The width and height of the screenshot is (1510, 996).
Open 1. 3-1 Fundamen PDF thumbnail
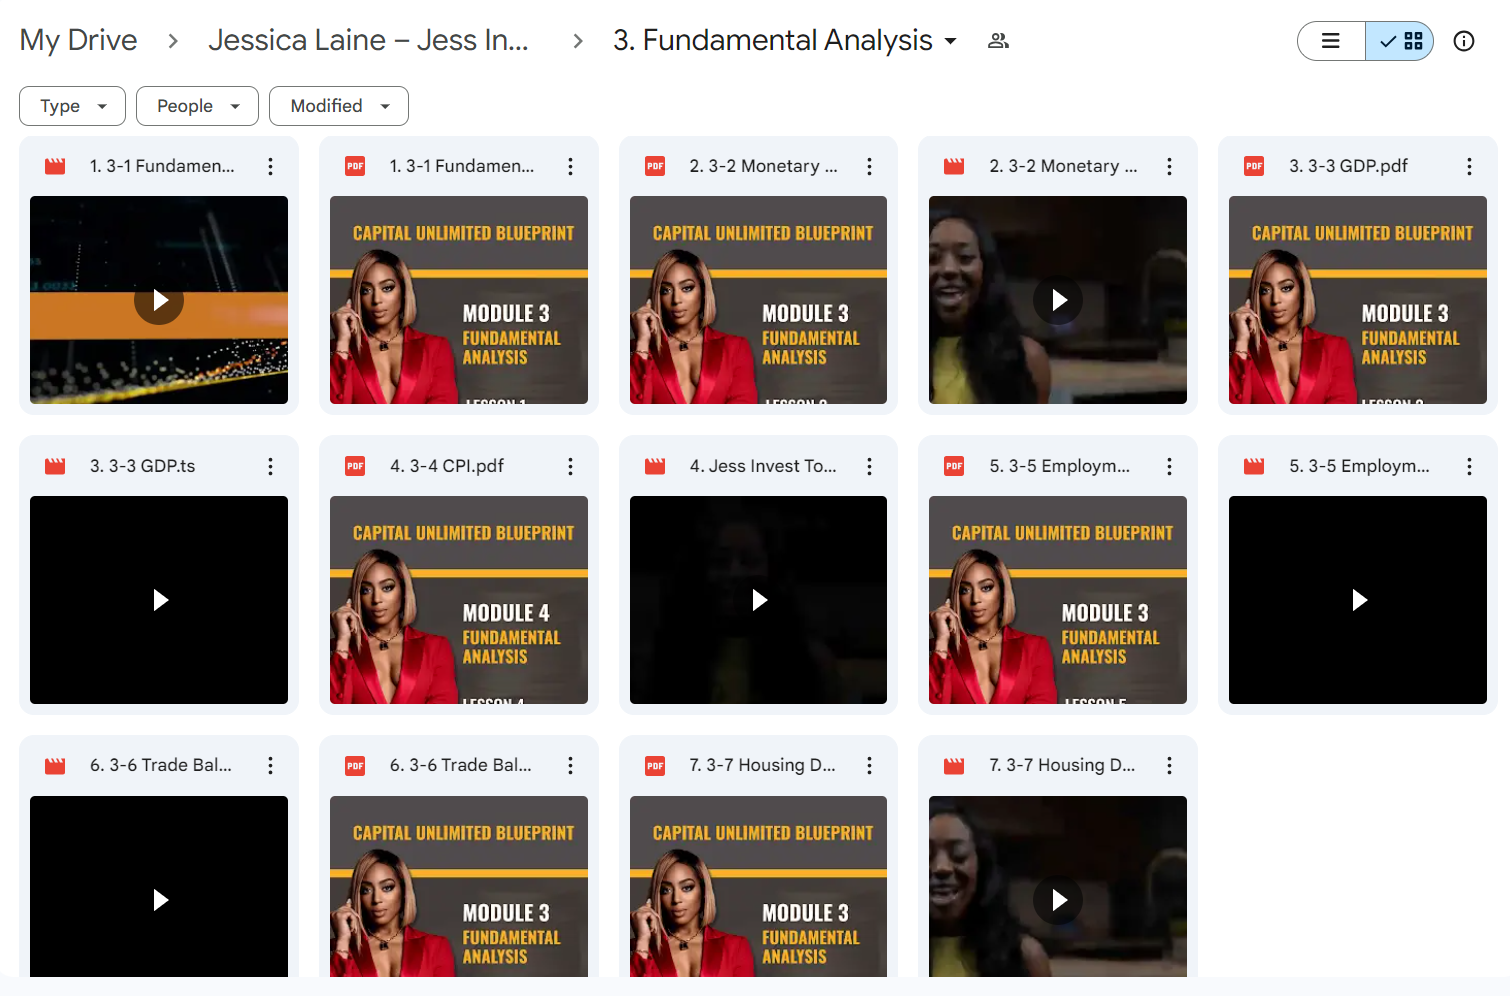pyautogui.click(x=459, y=300)
